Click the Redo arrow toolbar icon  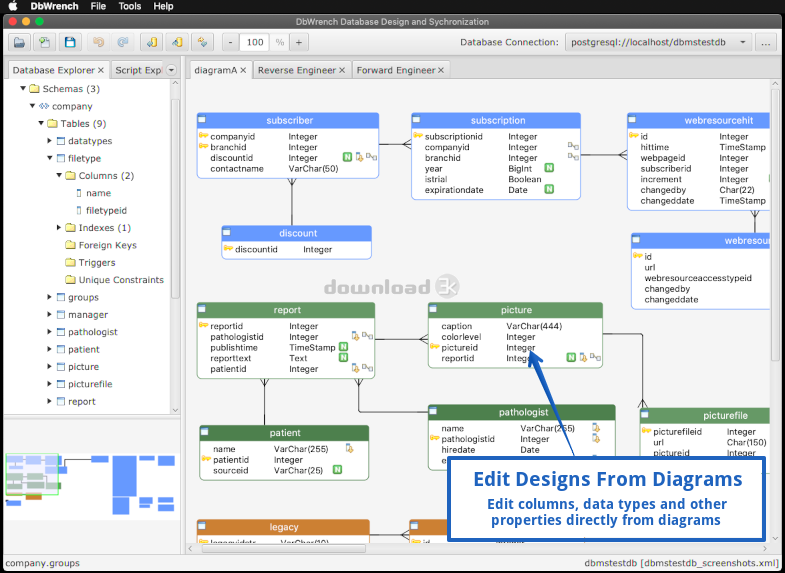click(123, 43)
